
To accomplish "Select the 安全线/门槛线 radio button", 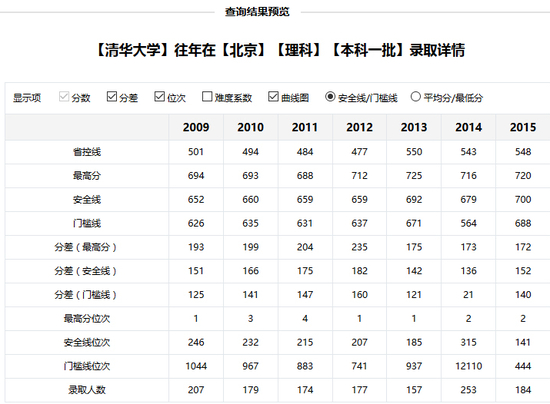I will (330, 96).
